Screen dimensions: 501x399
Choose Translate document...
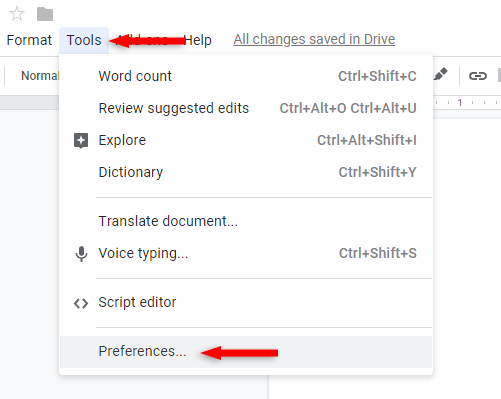[x=246, y=221]
